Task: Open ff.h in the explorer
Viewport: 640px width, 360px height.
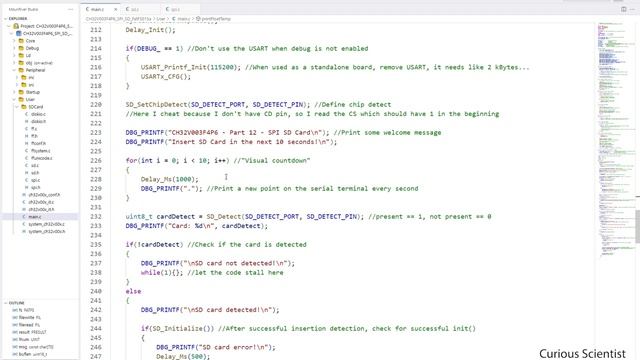Action: (x=34, y=136)
